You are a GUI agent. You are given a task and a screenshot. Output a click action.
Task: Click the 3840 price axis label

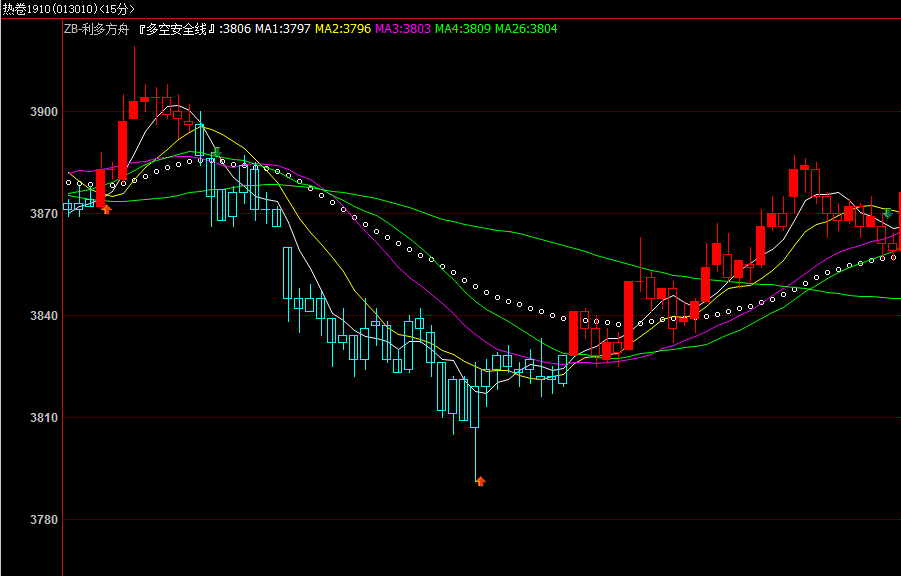pyautogui.click(x=44, y=316)
